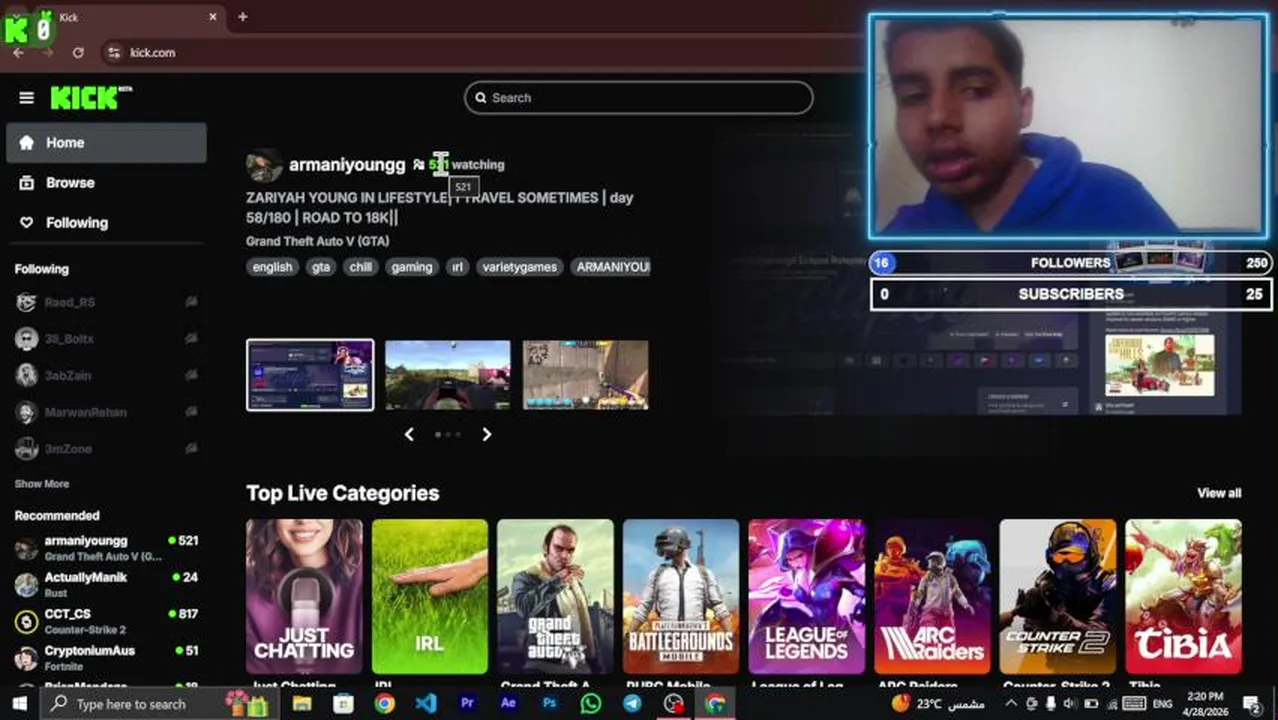Open Grand Theft Auto V category card
Screen dimensions: 1278x720
point(555,597)
